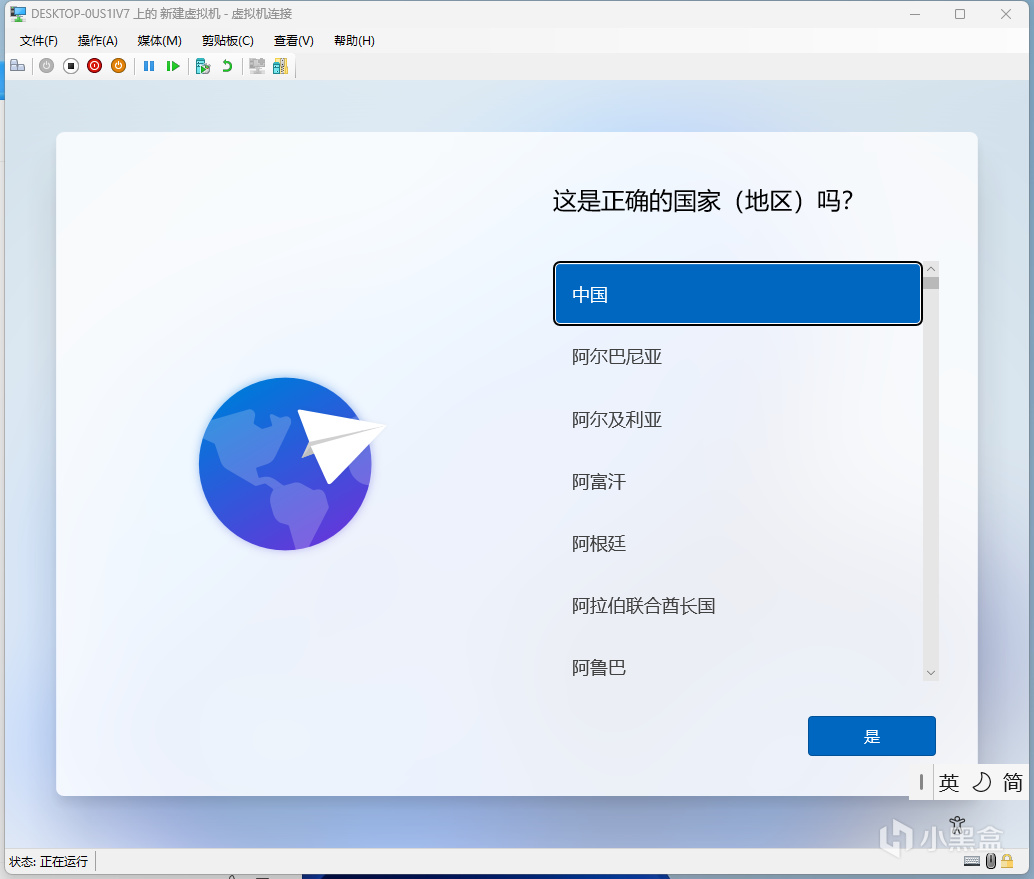Click the country list scroll-down arrow
This screenshot has height=879, width=1034.
coord(930,673)
